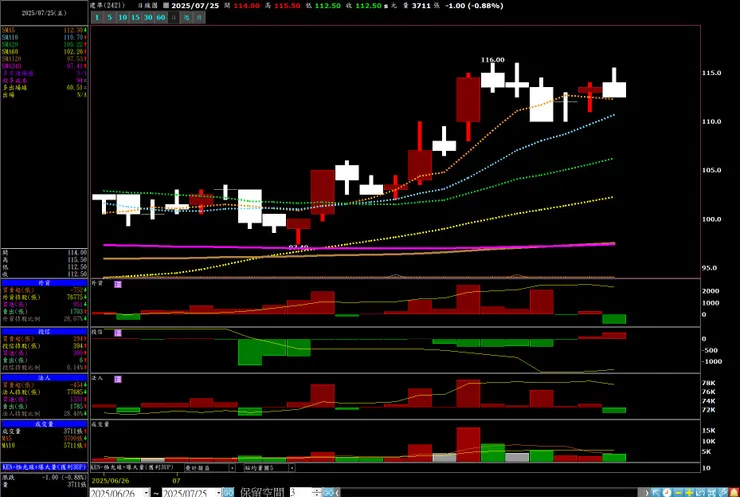Switch chart to 1-minute interval
Image resolution: width=740 pixels, height=497 pixels.
pos(97,17)
